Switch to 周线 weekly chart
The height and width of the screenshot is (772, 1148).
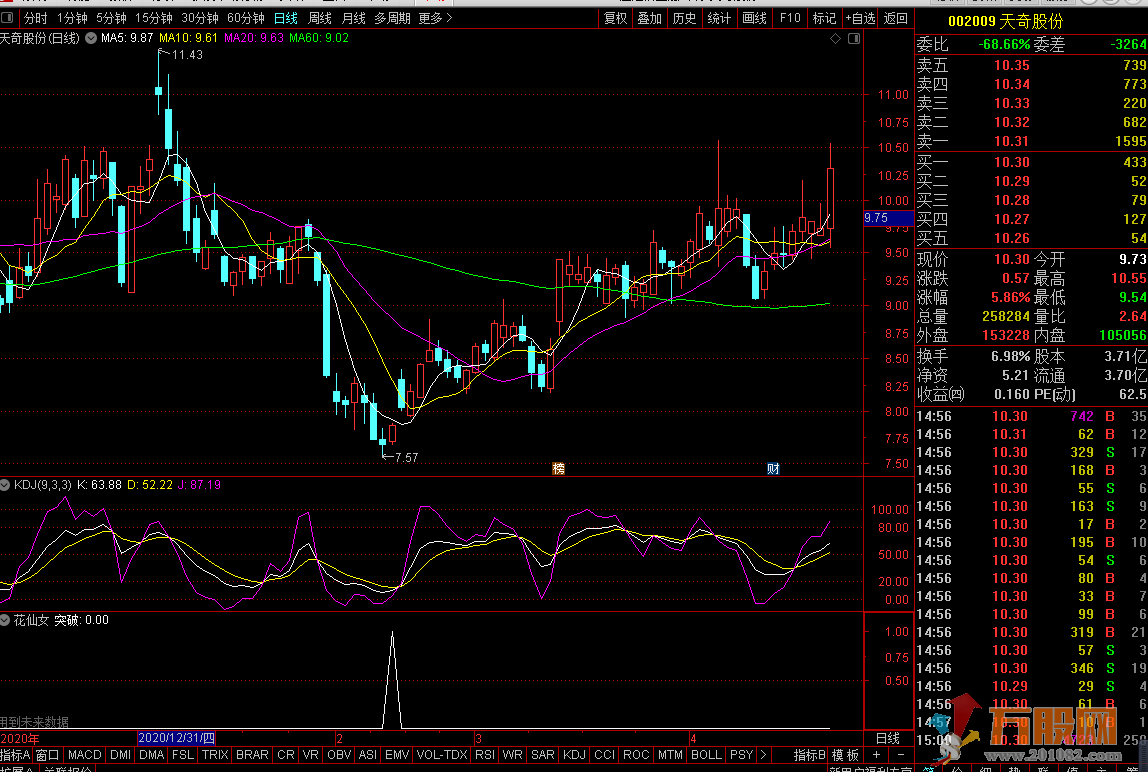coord(320,18)
